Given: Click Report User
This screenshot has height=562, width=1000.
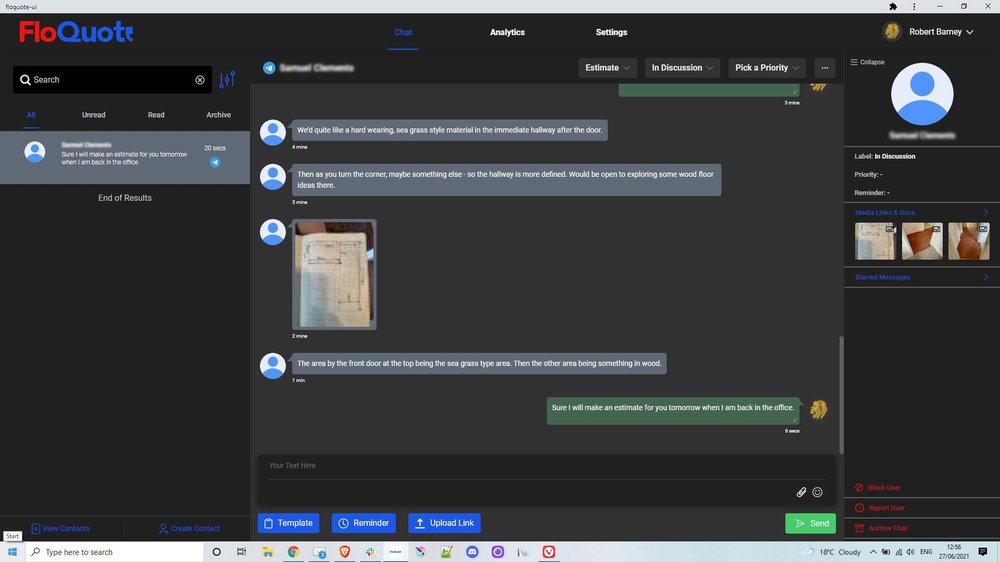Looking at the screenshot, I should (880, 508).
